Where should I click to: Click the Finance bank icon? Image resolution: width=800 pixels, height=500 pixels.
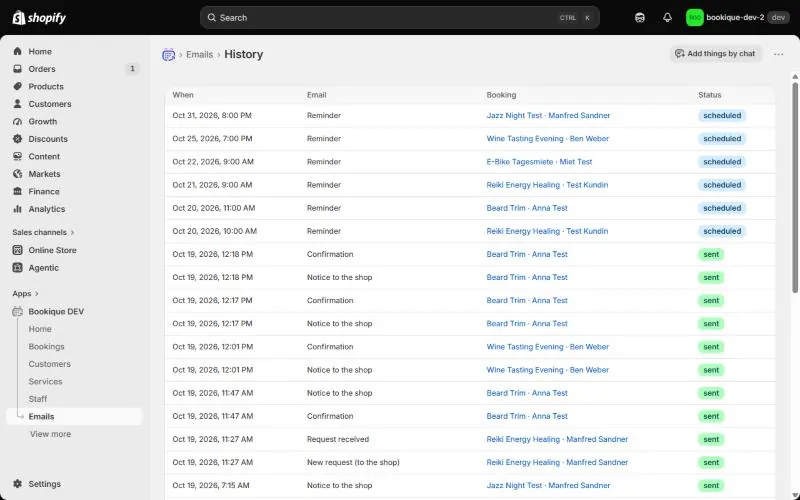click(17, 191)
